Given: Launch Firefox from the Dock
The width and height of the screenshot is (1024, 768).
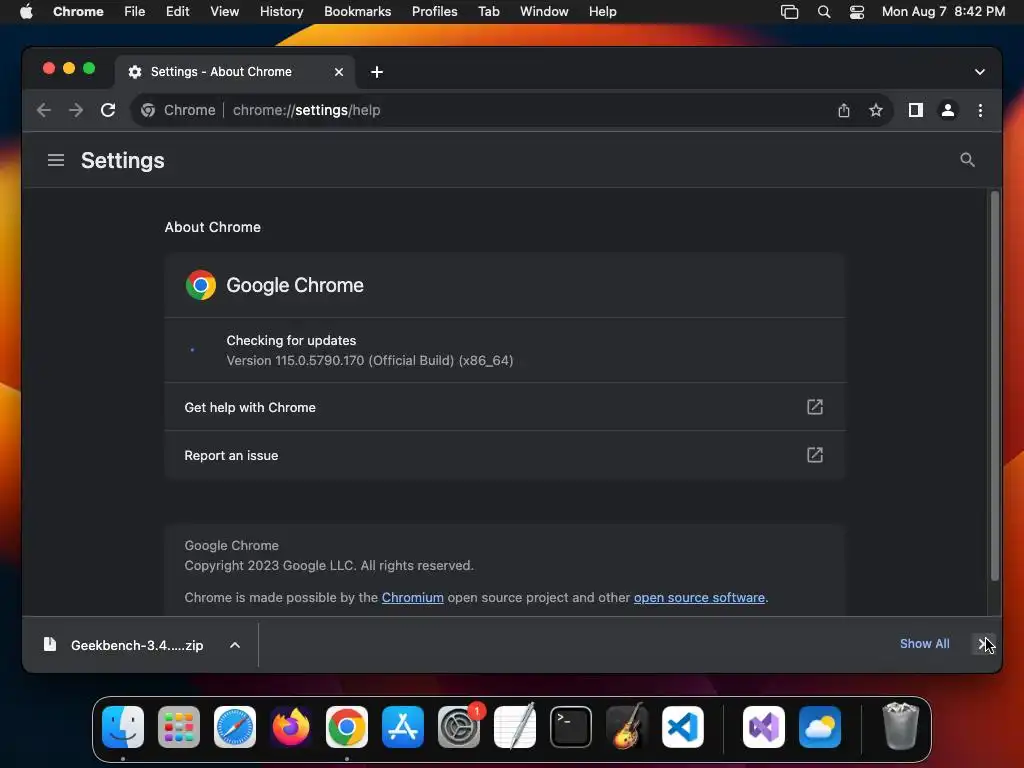Looking at the screenshot, I should click(x=291, y=727).
